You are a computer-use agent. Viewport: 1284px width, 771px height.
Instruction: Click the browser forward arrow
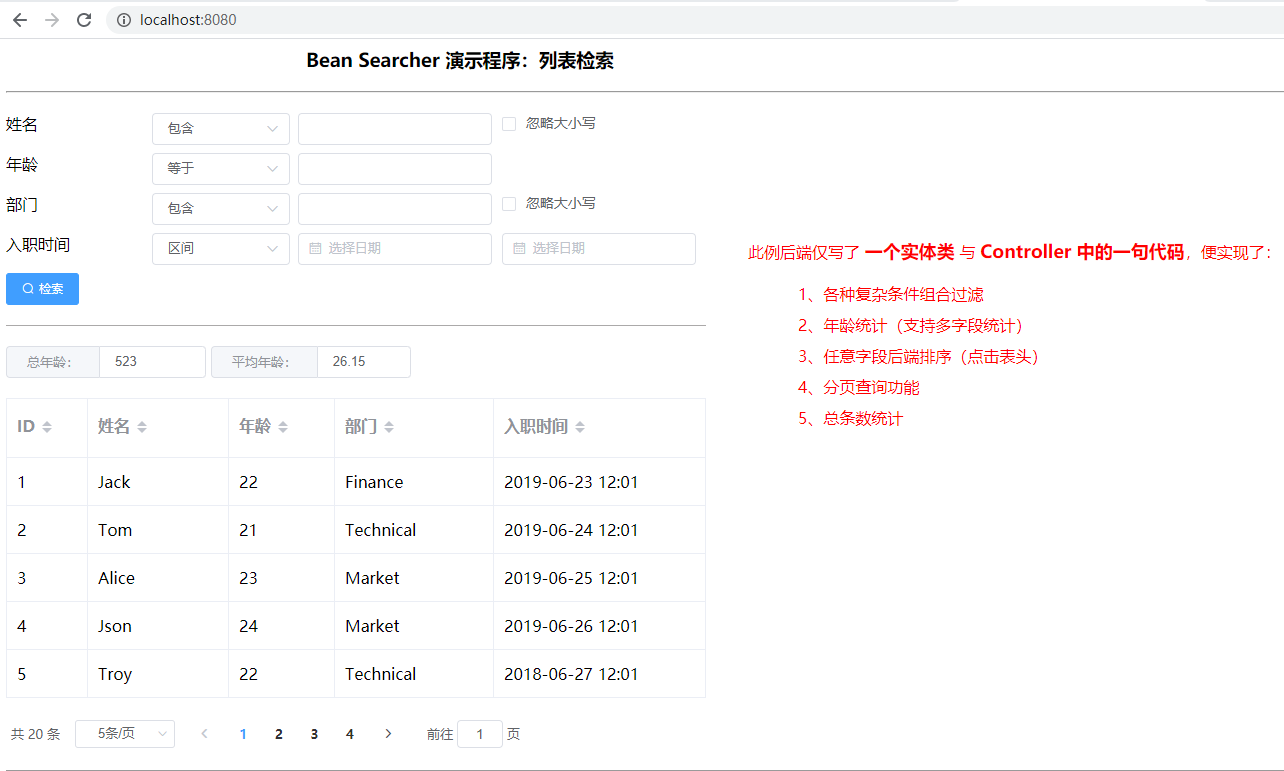click(x=52, y=20)
